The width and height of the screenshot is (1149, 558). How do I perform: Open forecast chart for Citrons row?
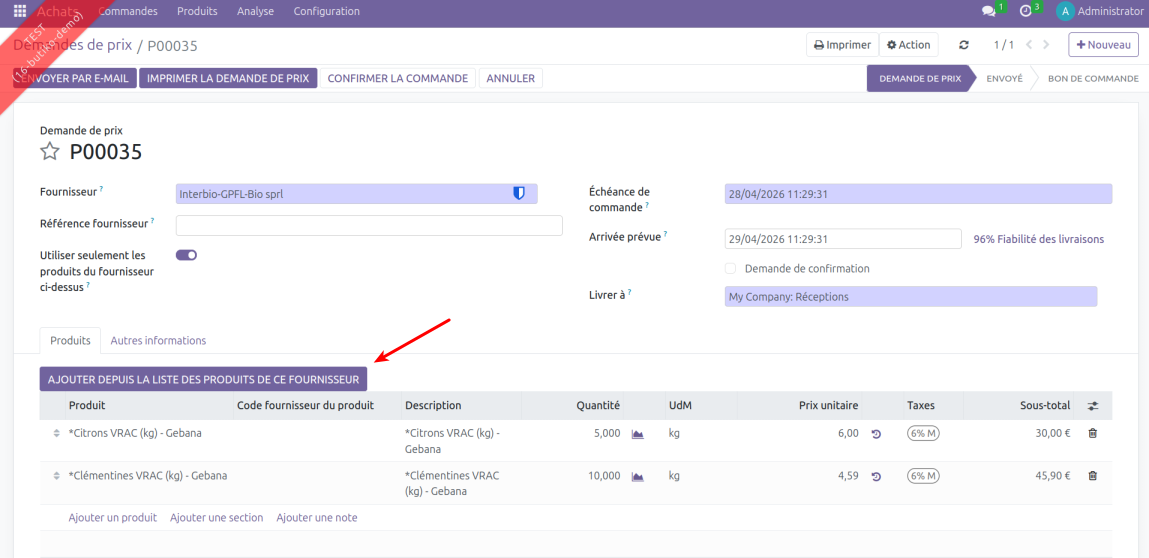637,434
